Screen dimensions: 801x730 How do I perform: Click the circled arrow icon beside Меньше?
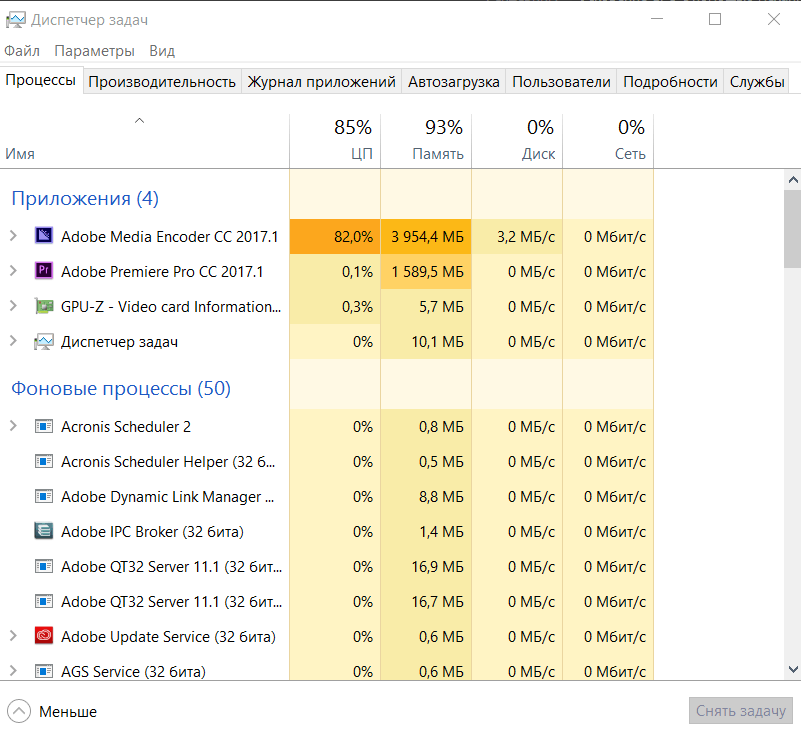point(19,711)
